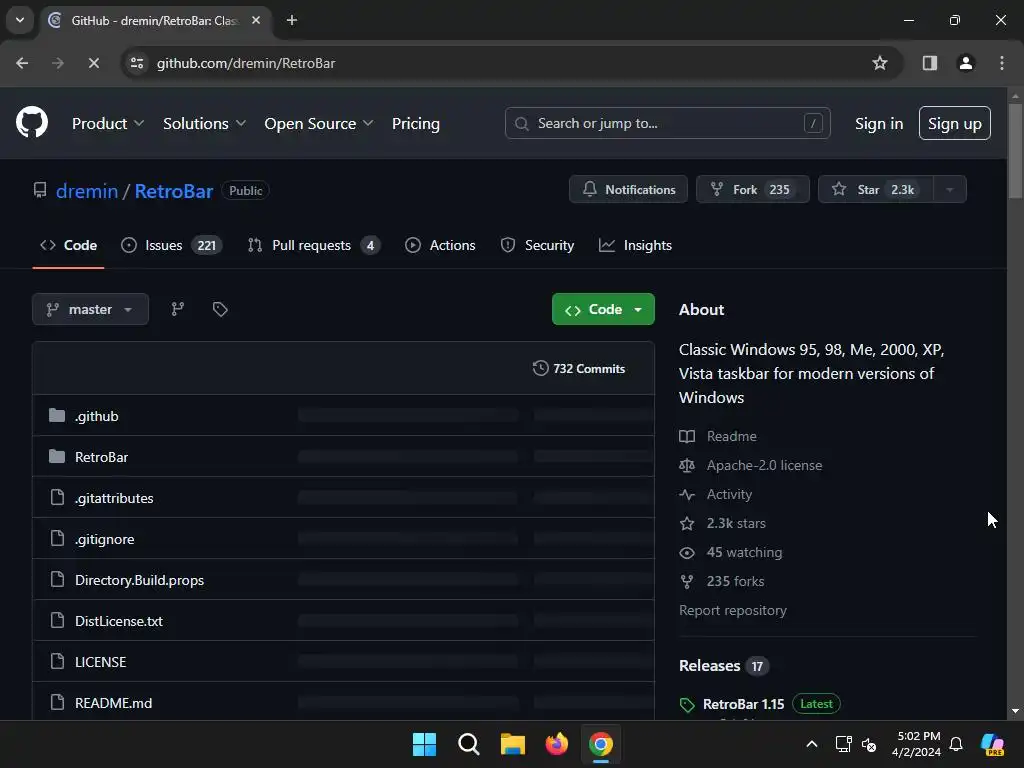Viewport: 1024px width, 768px height.
Task: Open Directory.Build.props file
Action: coord(139,580)
